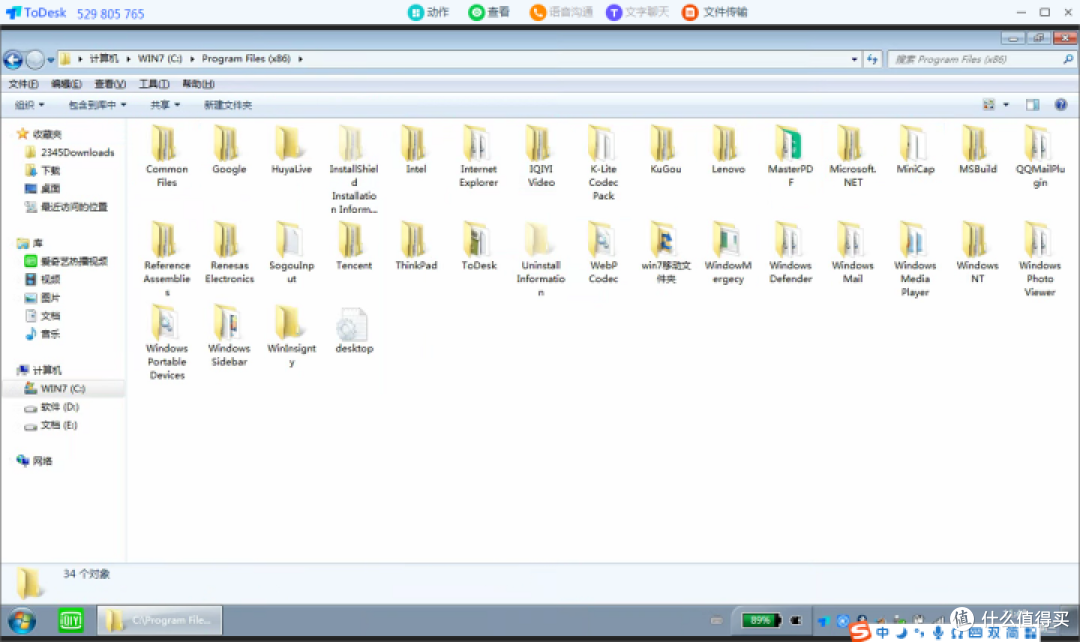Screen dimensions: 1080x642
Task: Open the InstallShield Installation Information folder
Action: tap(353, 169)
